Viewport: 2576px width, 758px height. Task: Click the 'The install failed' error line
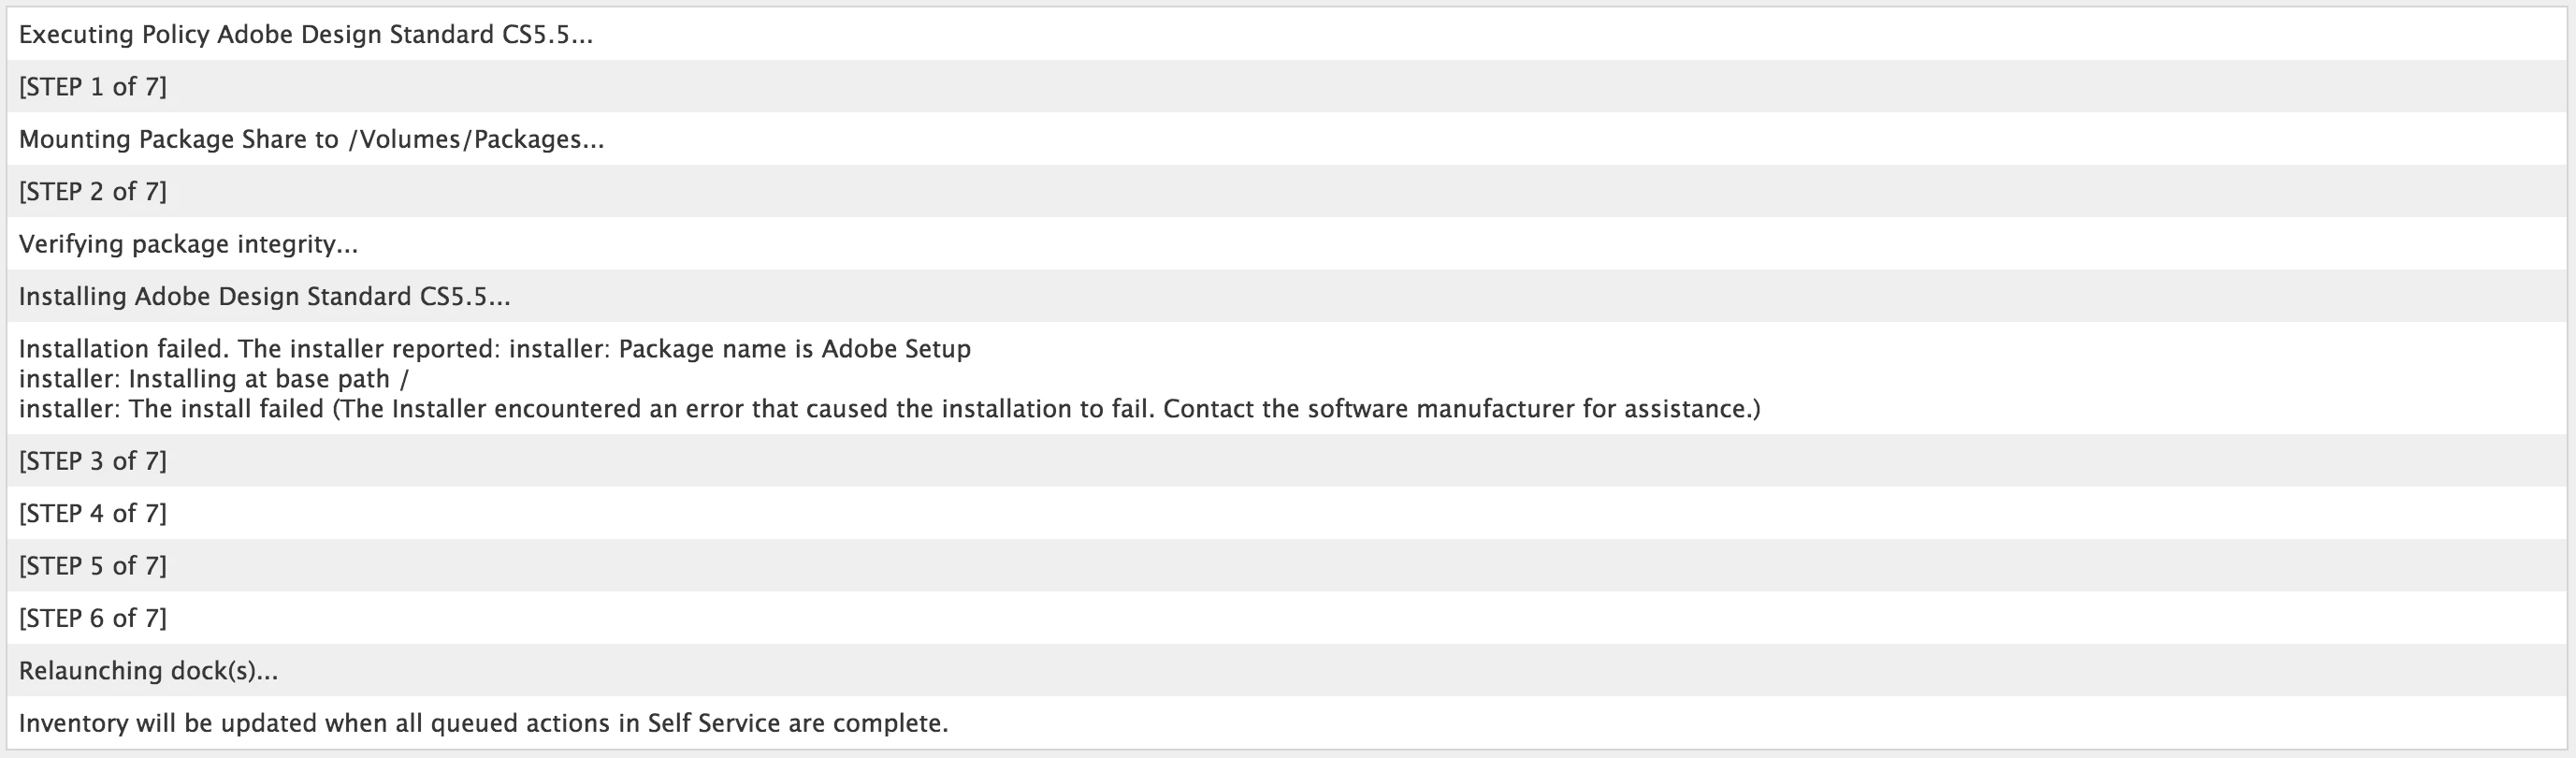tap(890, 409)
